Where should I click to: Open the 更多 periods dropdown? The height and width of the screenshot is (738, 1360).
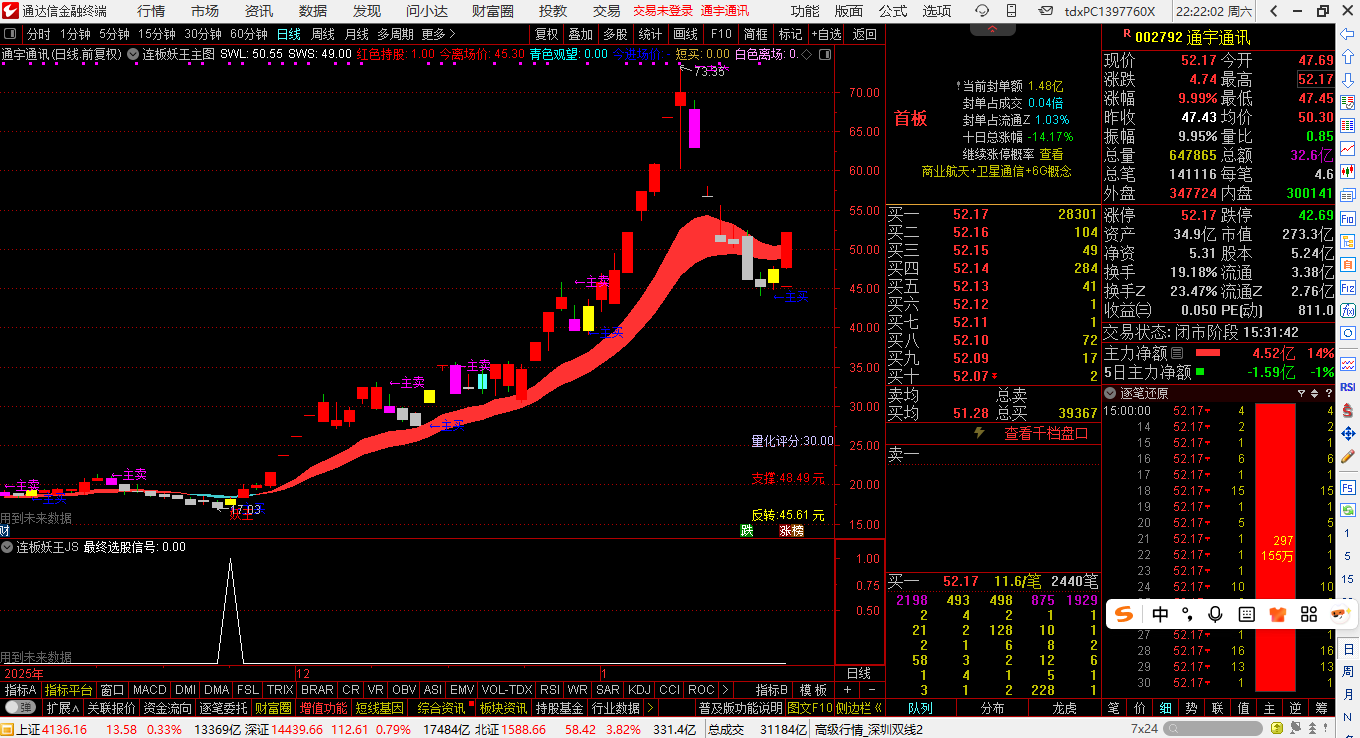[438, 34]
